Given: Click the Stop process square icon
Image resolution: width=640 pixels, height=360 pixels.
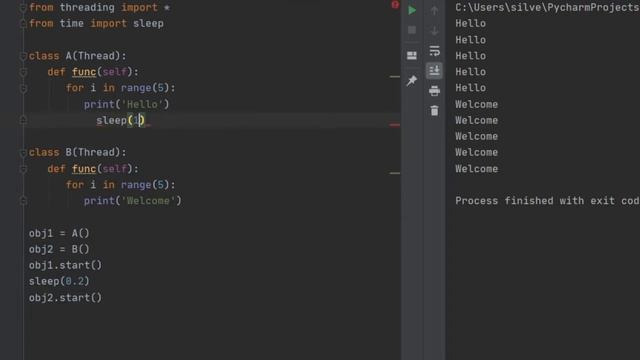Looking at the screenshot, I should click(x=412, y=30).
